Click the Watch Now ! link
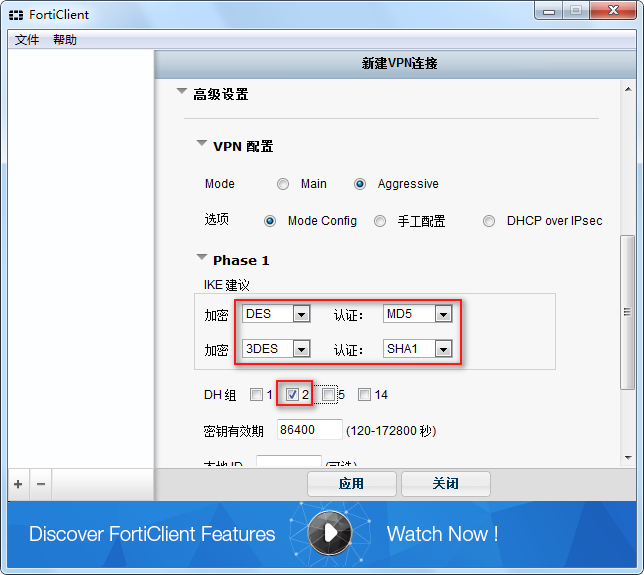Viewport: 644px width, 575px height. coord(442,534)
